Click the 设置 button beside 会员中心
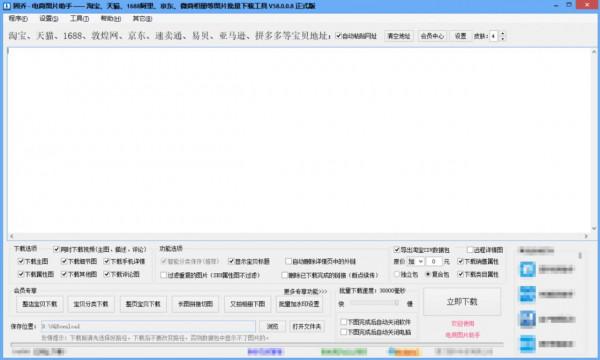Viewport: 600px width, 360px height. pos(460,36)
